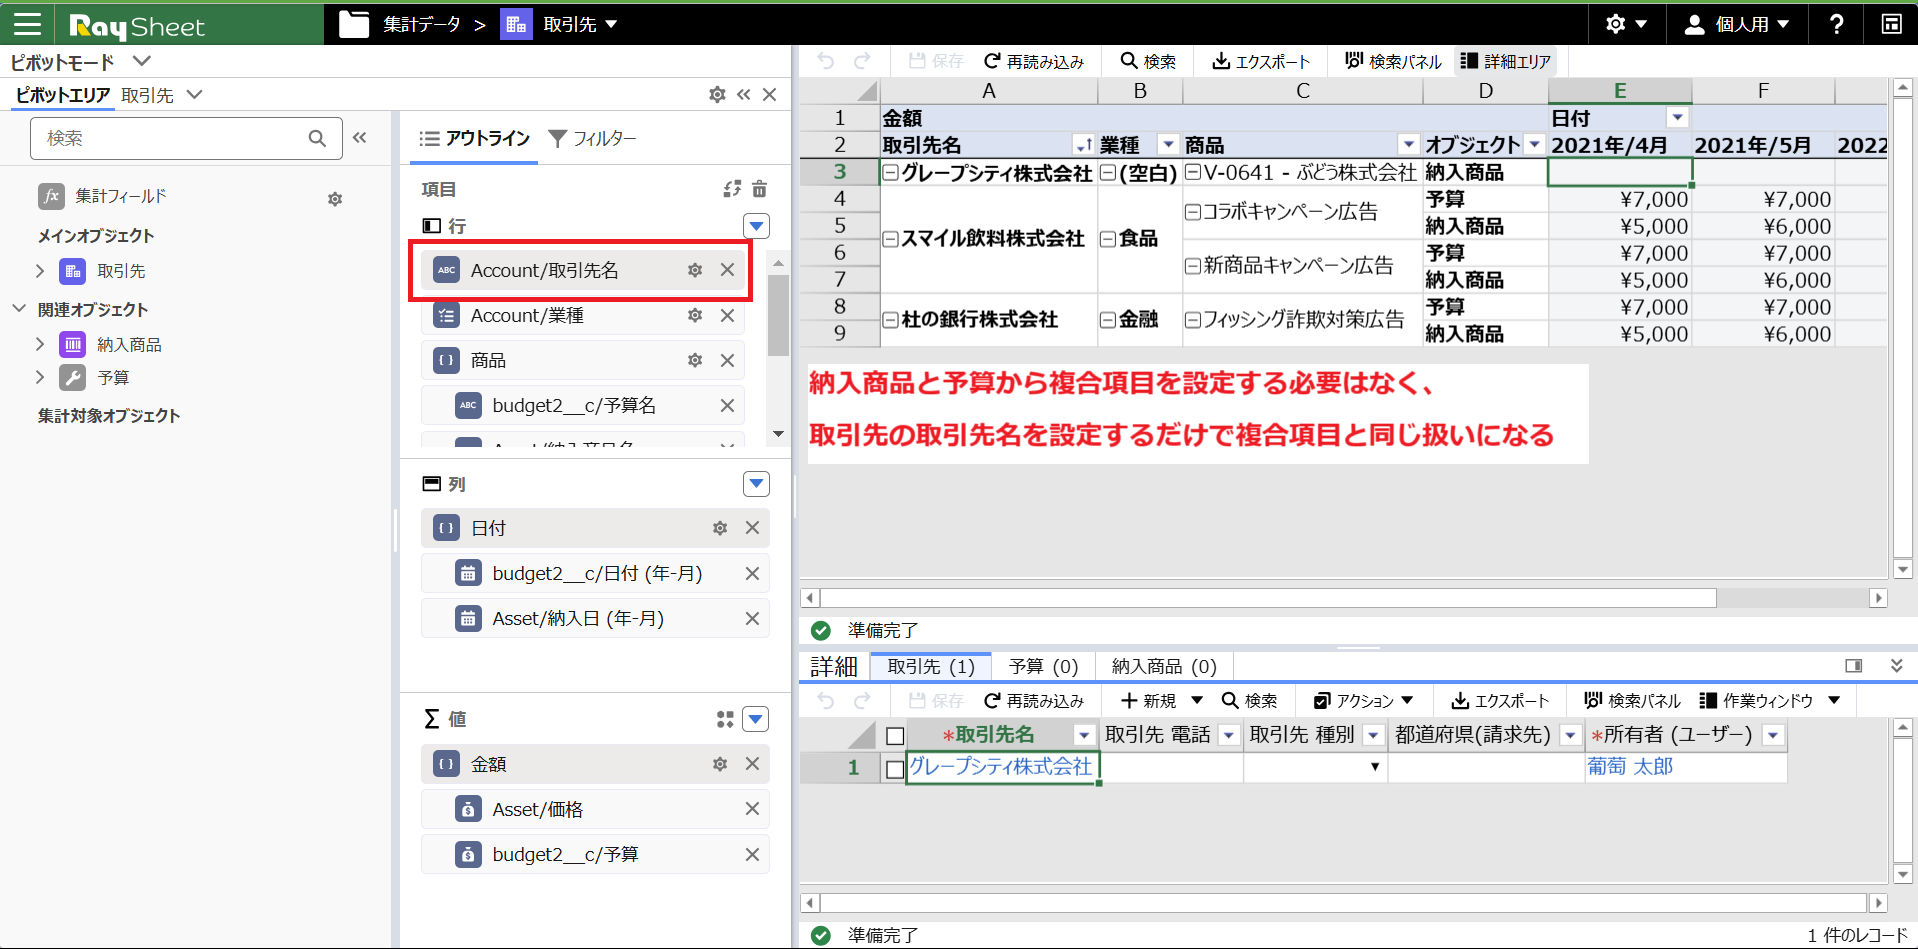Viewport: 1918px width, 949px height.
Task: Click the grid layout icon in 値 section
Action: point(725,719)
